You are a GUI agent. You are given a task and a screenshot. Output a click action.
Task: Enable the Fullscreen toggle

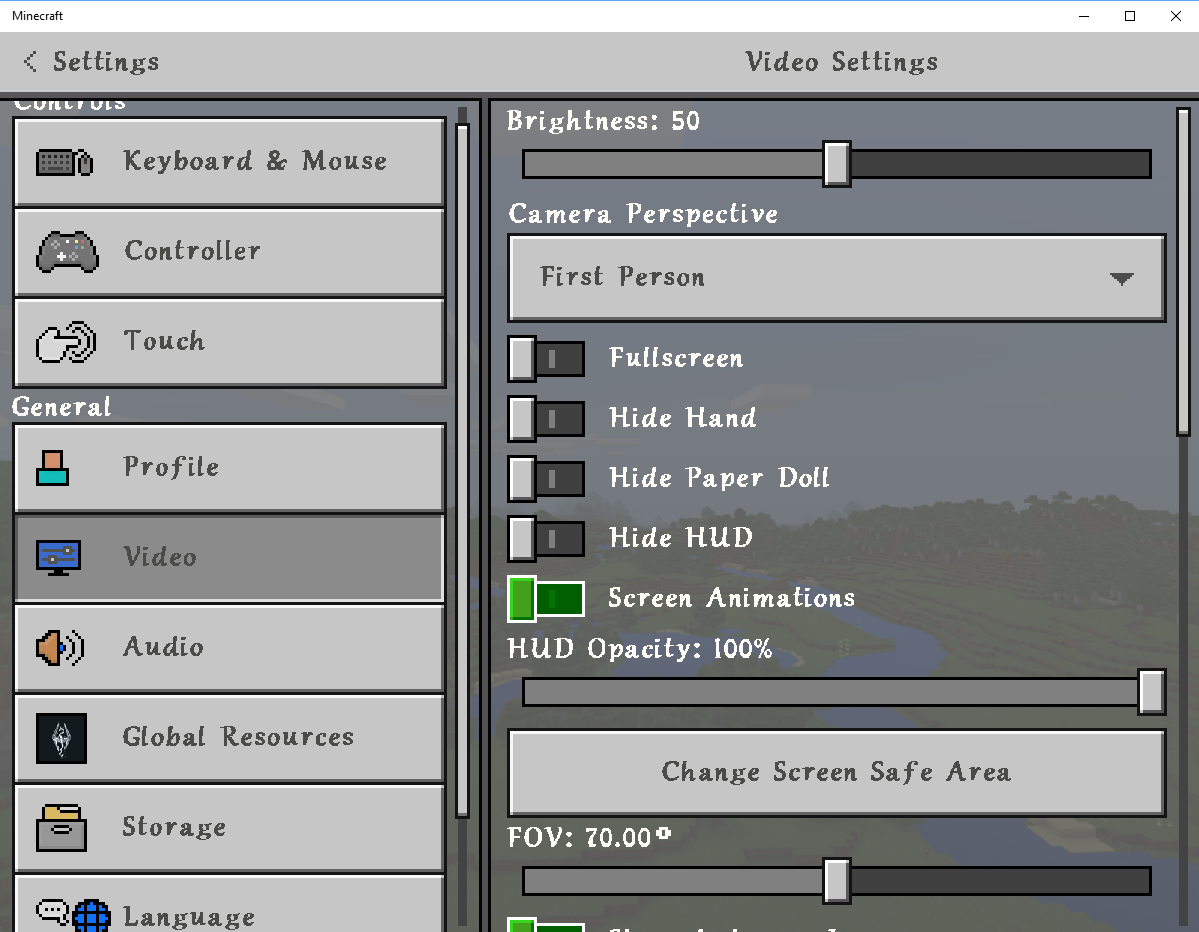546,359
